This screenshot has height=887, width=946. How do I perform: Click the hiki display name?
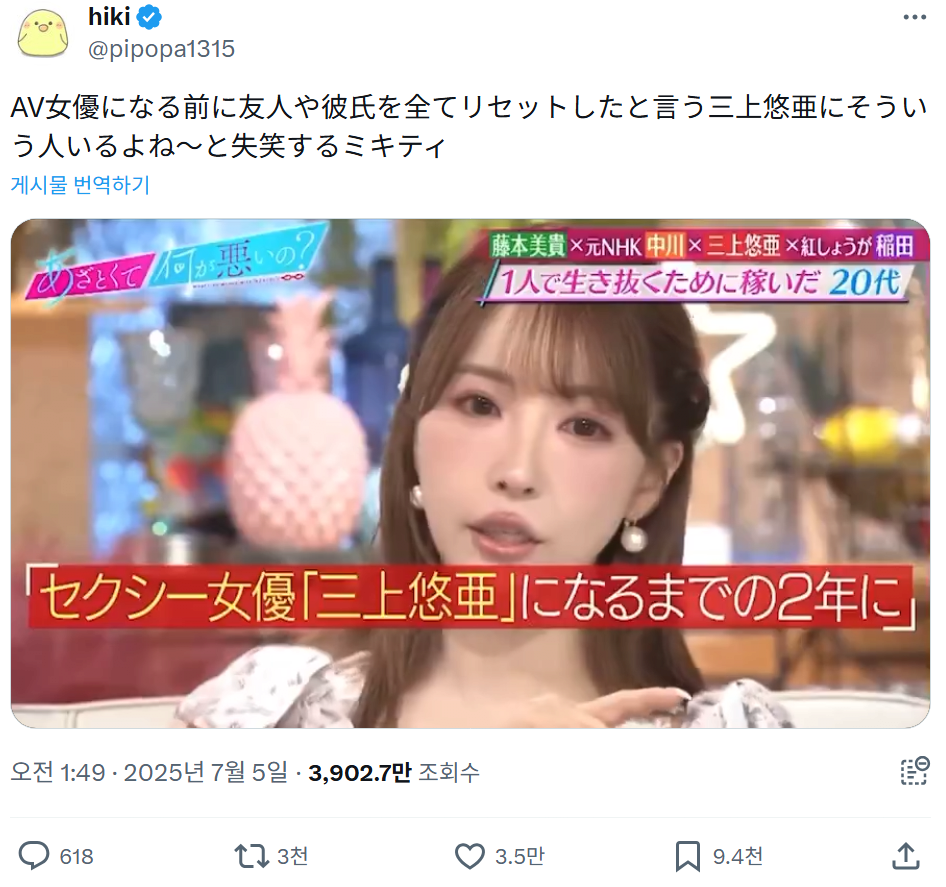pos(109,17)
